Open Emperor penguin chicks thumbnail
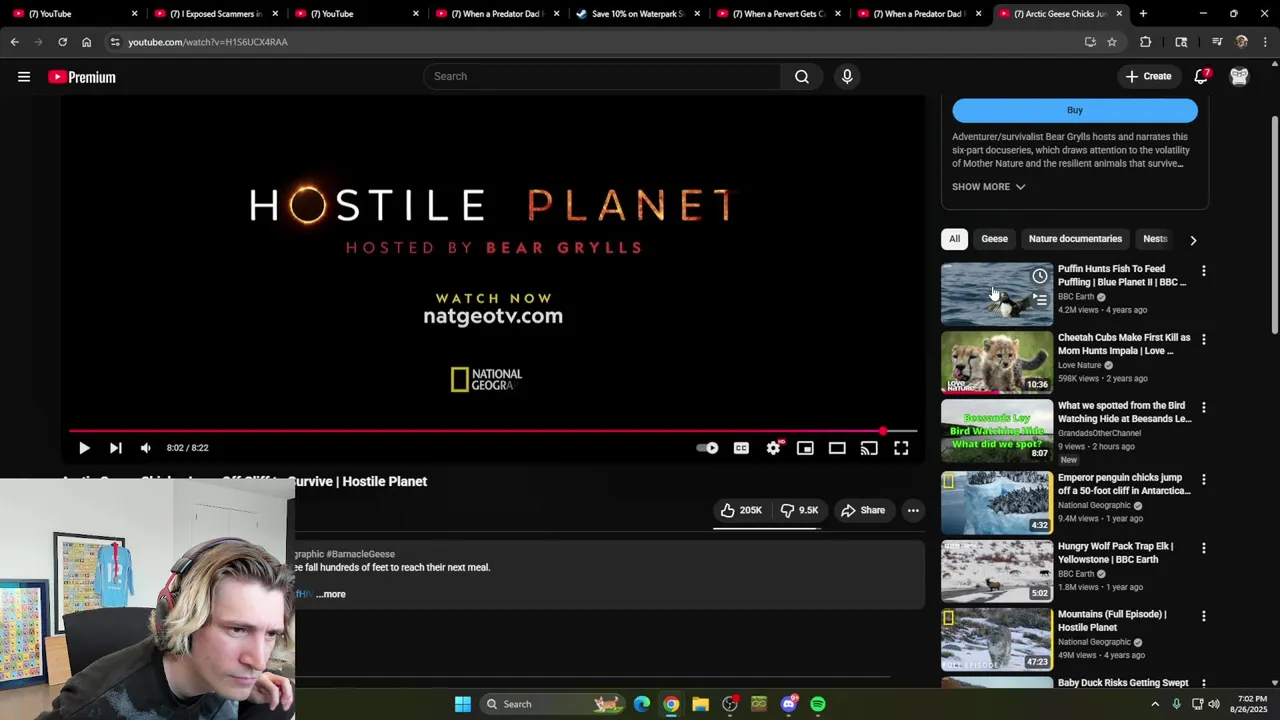 click(997, 502)
